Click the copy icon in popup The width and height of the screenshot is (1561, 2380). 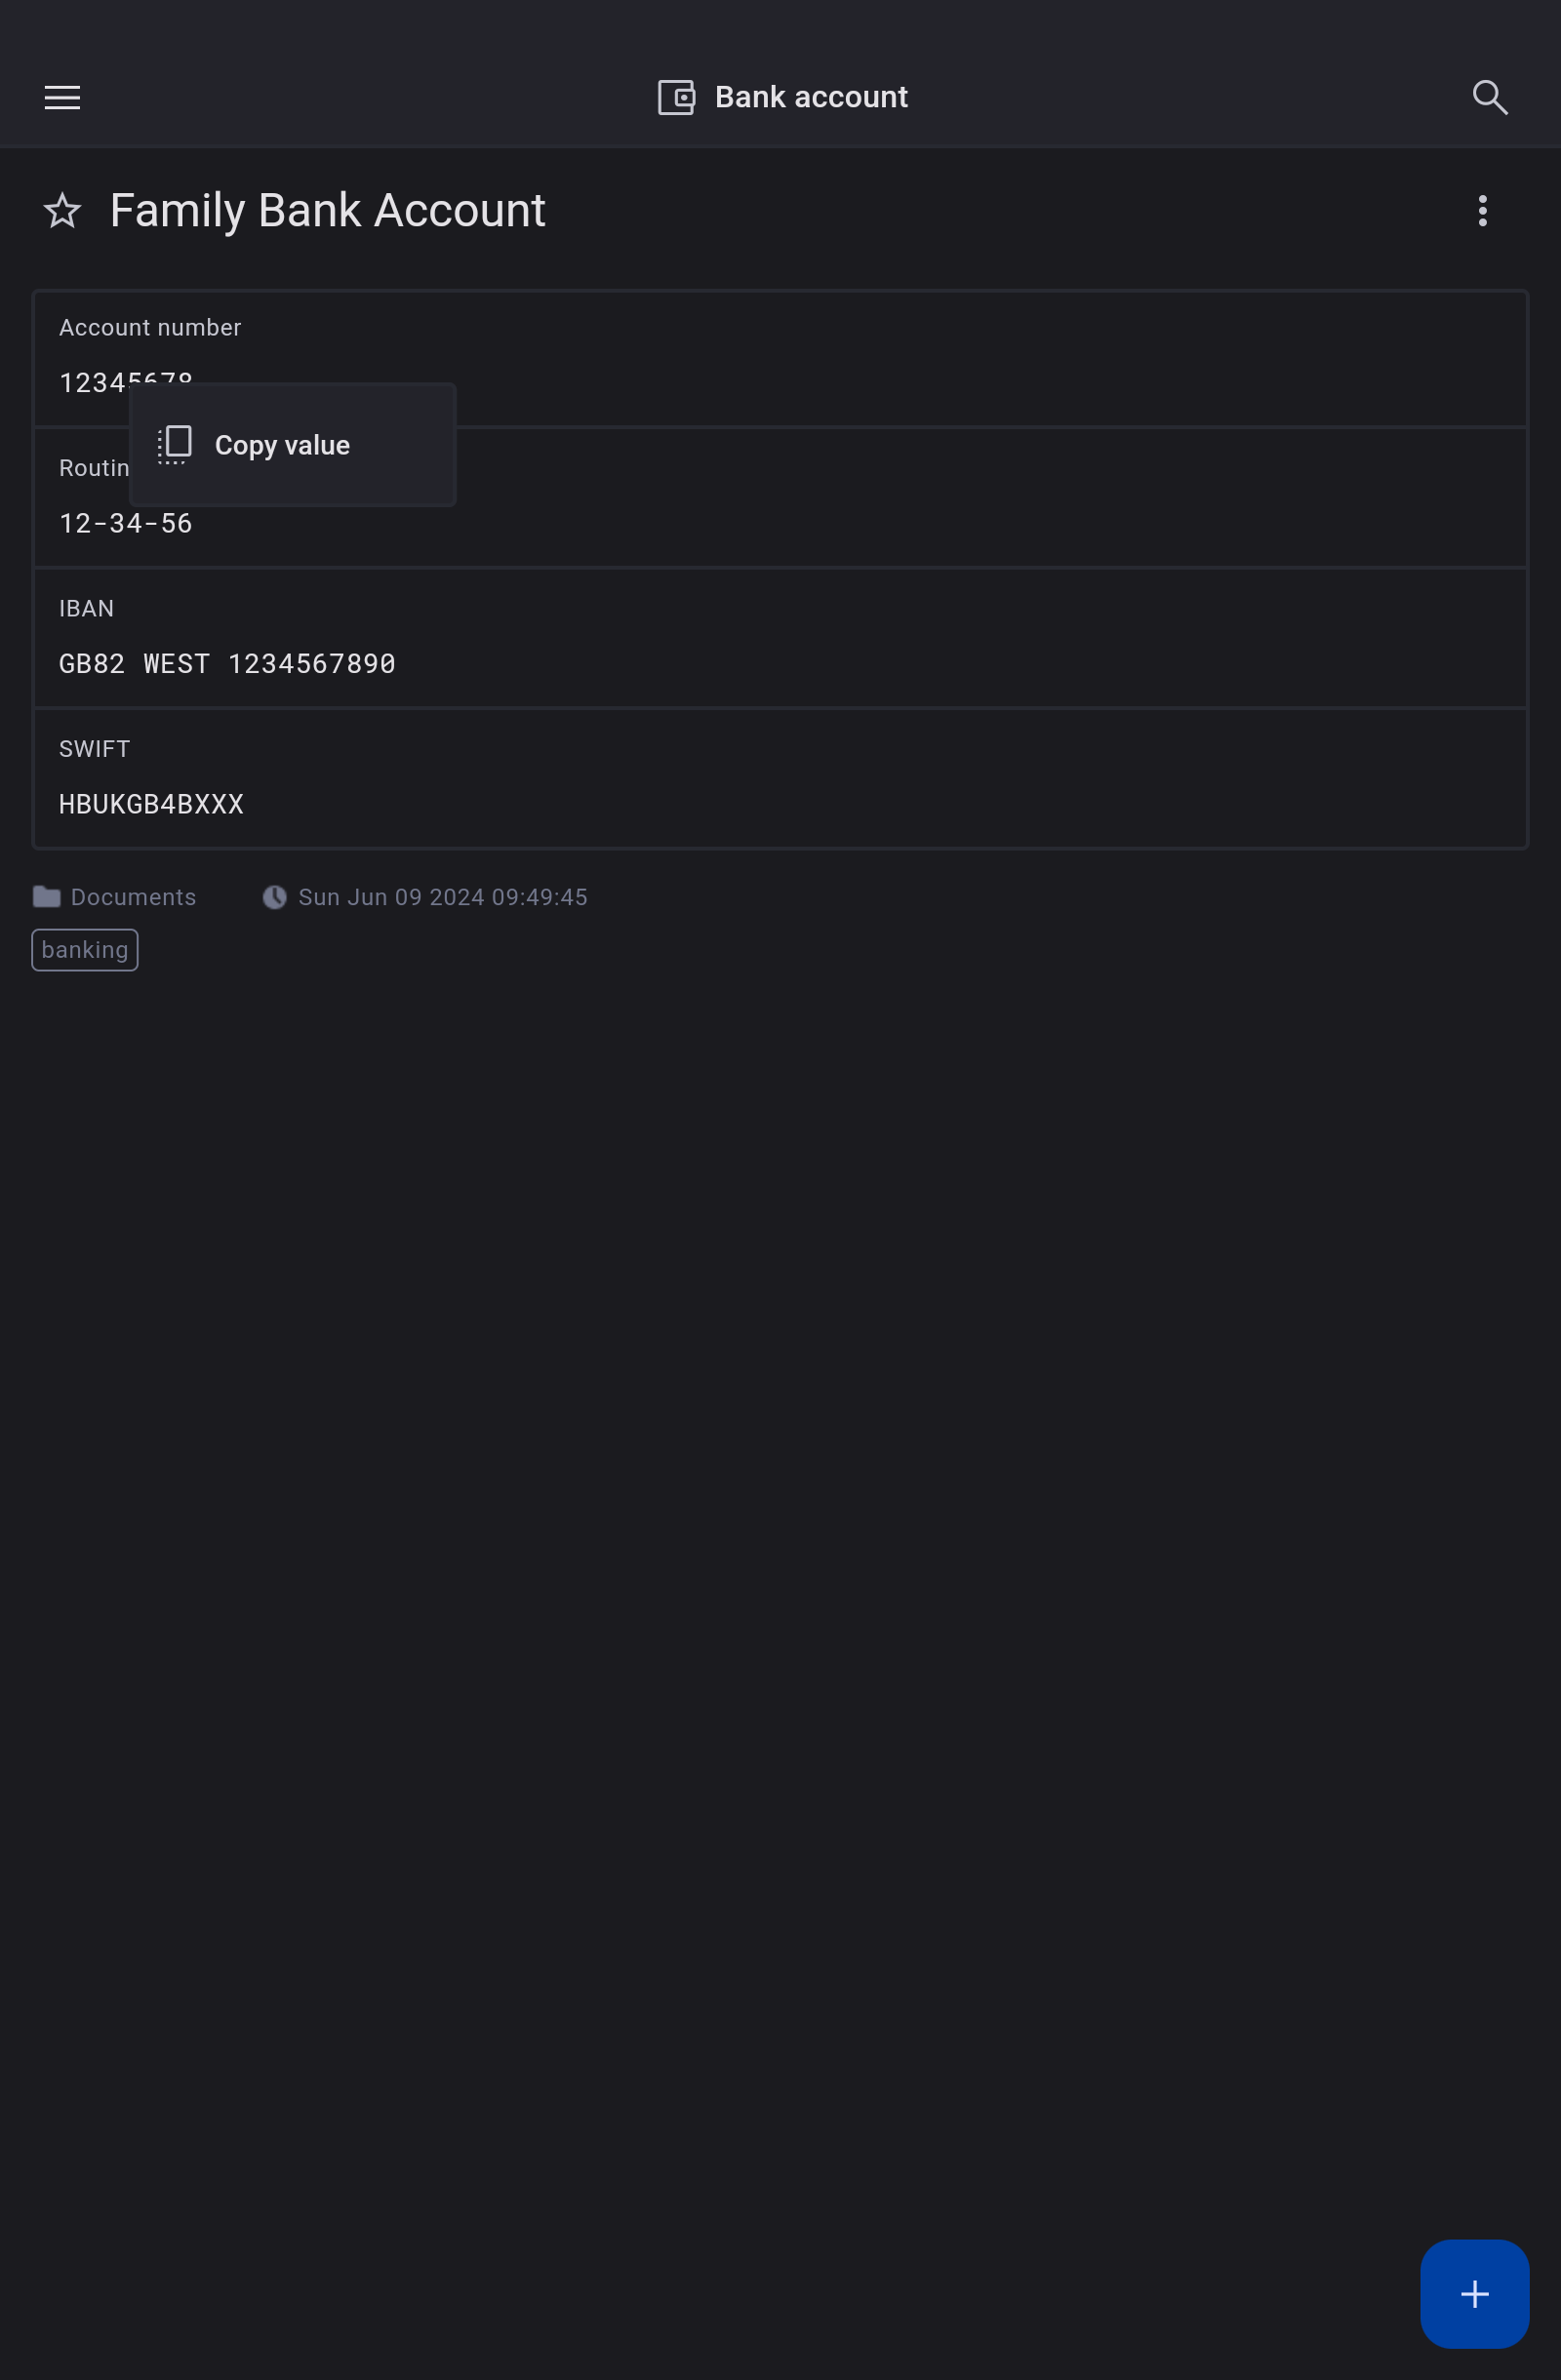pyautogui.click(x=175, y=445)
